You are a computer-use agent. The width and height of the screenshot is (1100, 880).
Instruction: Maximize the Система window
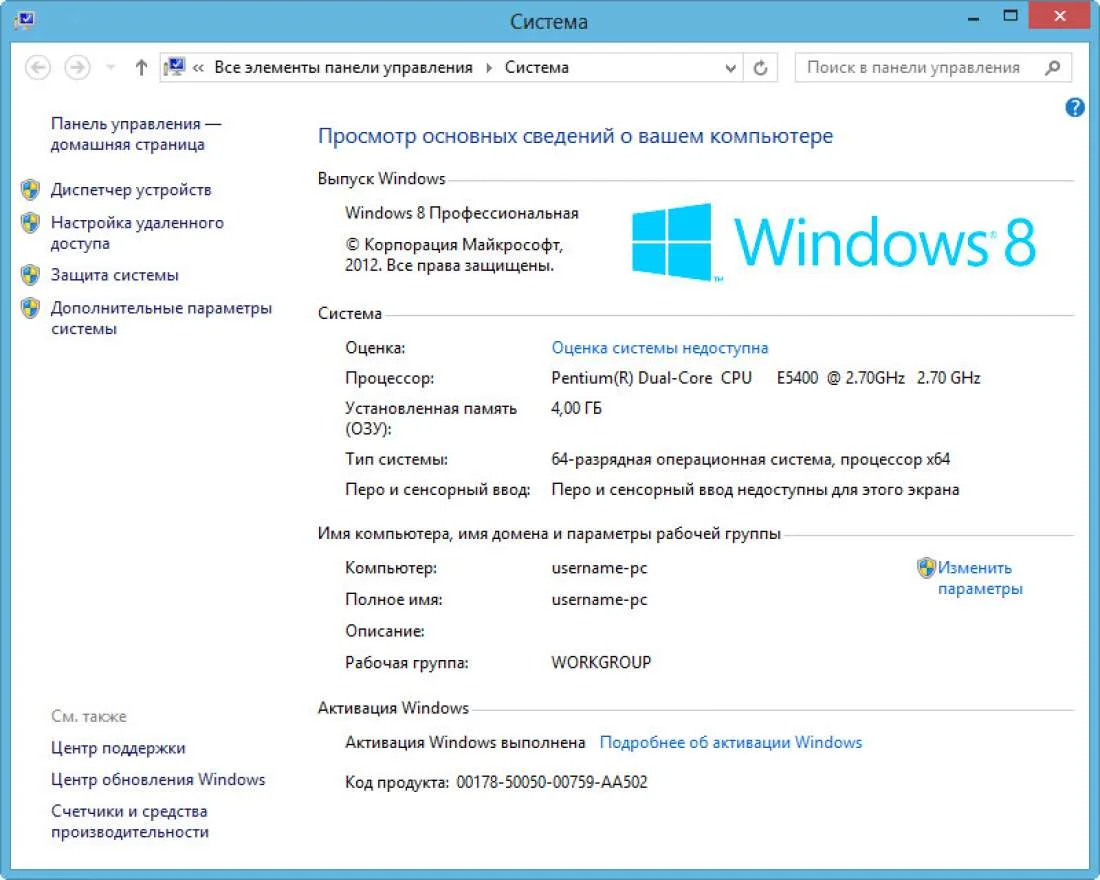point(1010,16)
